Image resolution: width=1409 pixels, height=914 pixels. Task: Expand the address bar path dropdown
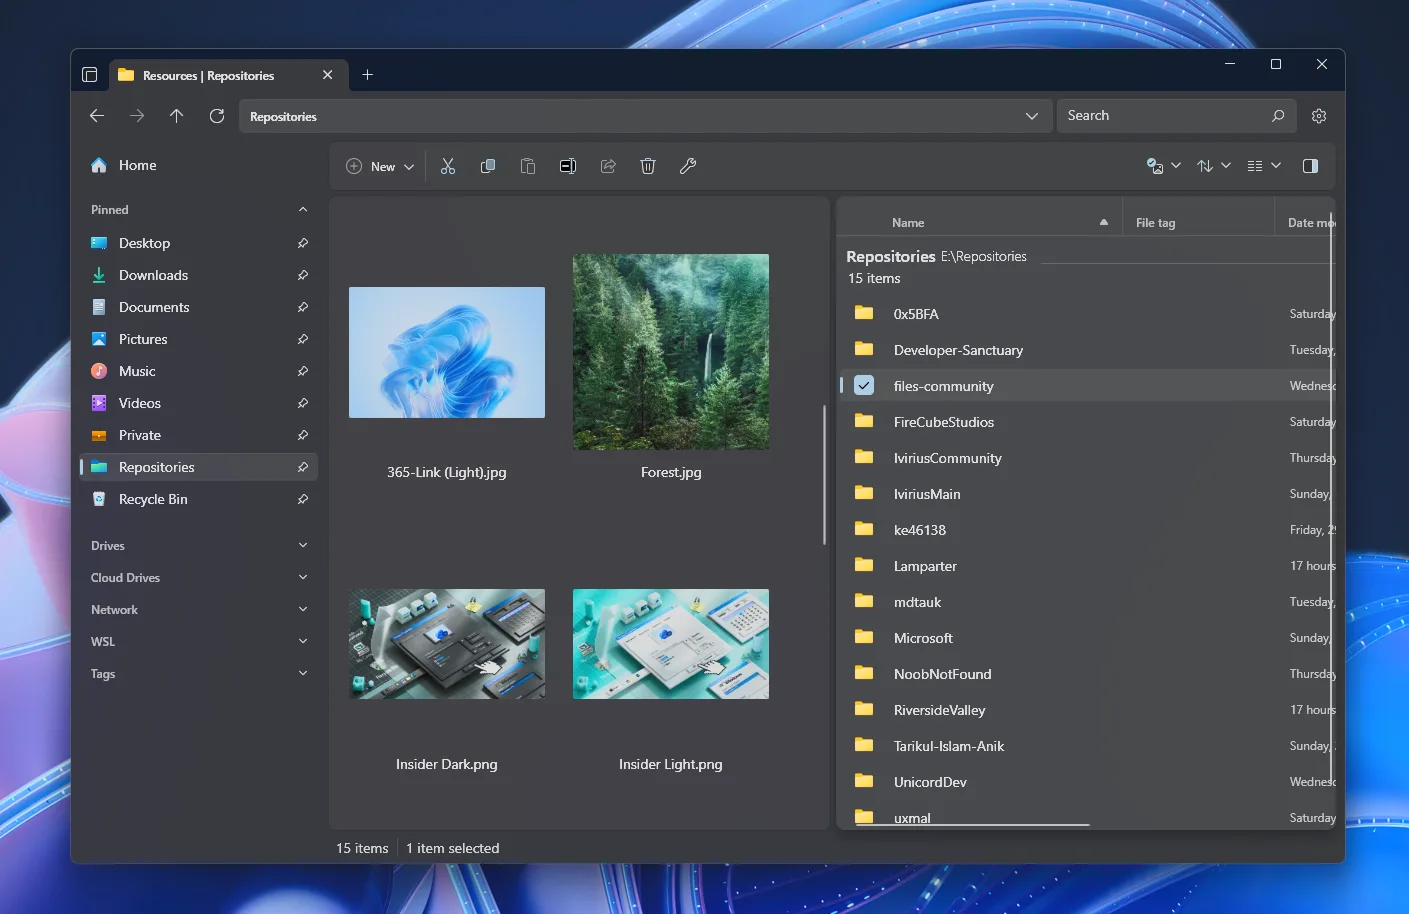(x=1032, y=116)
